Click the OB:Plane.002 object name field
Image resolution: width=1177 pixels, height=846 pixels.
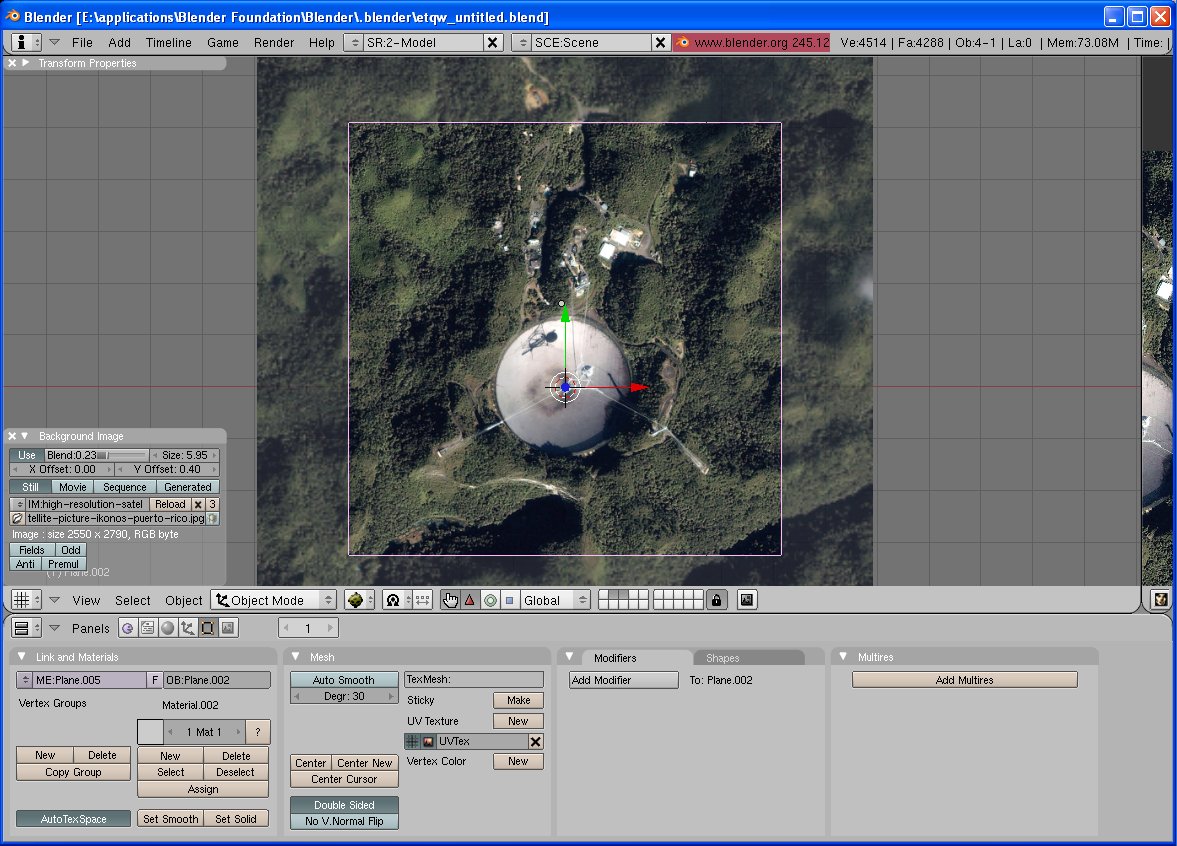pyautogui.click(x=217, y=680)
